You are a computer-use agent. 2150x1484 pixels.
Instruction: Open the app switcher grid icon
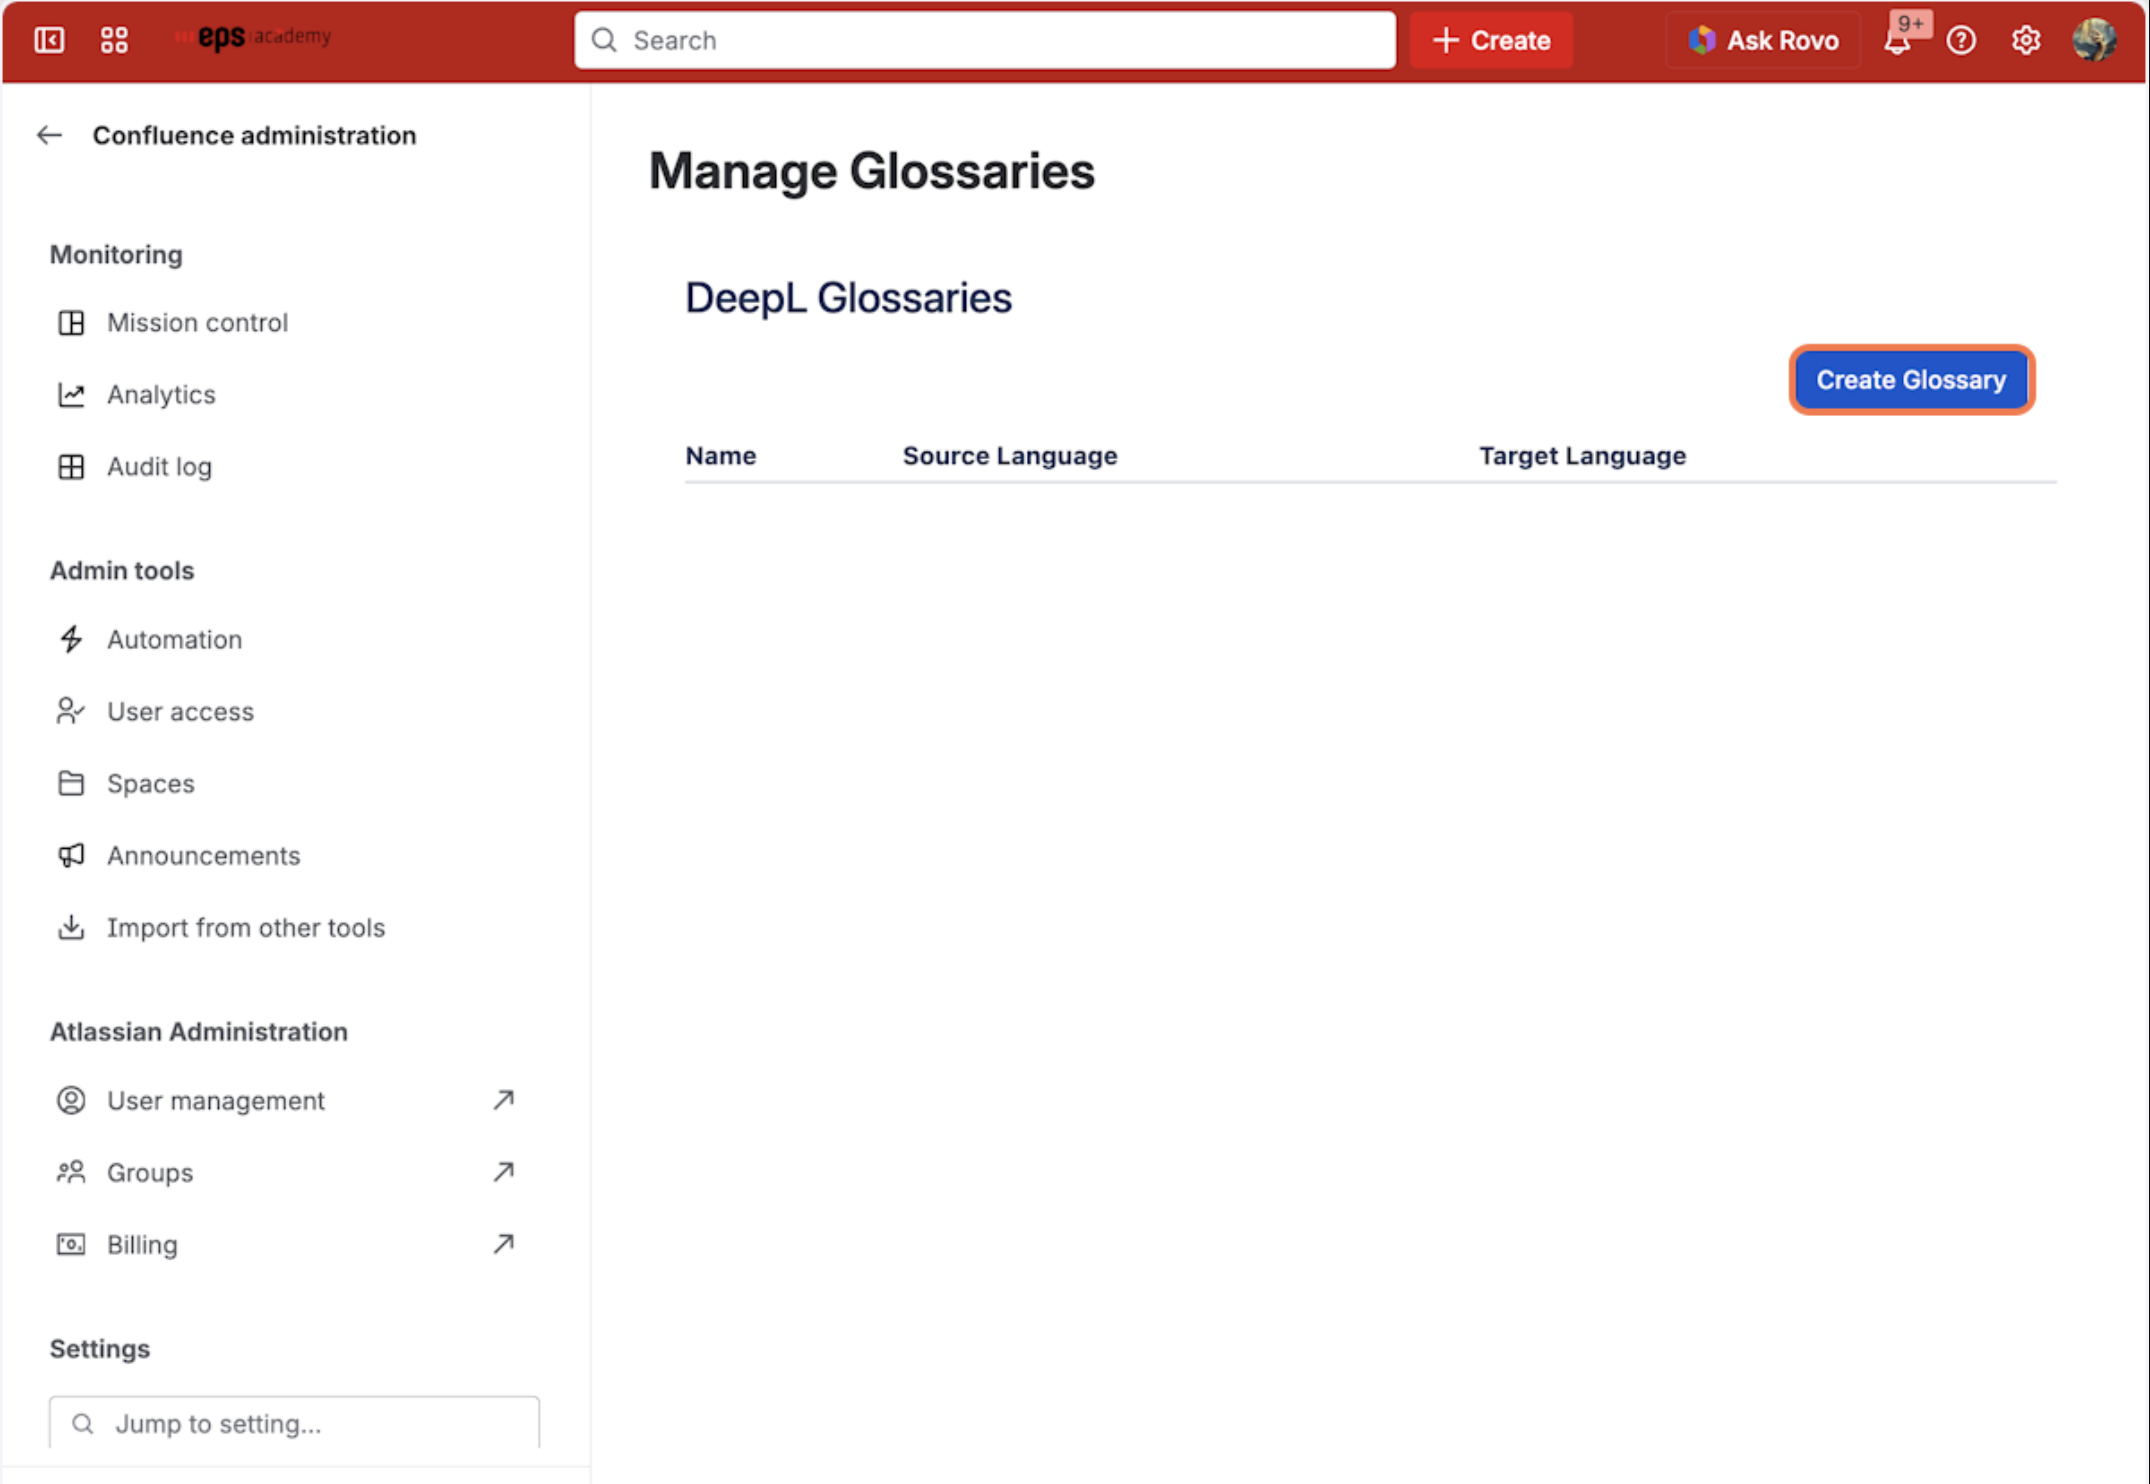(x=114, y=40)
